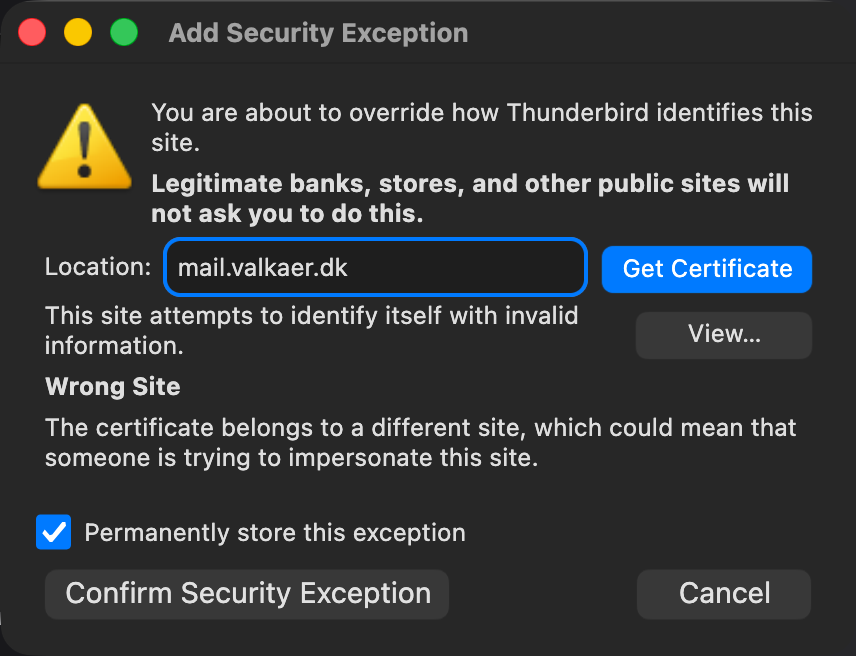Confirm Security Exception
Viewport: 856px width, 656px height.
[x=247, y=593]
